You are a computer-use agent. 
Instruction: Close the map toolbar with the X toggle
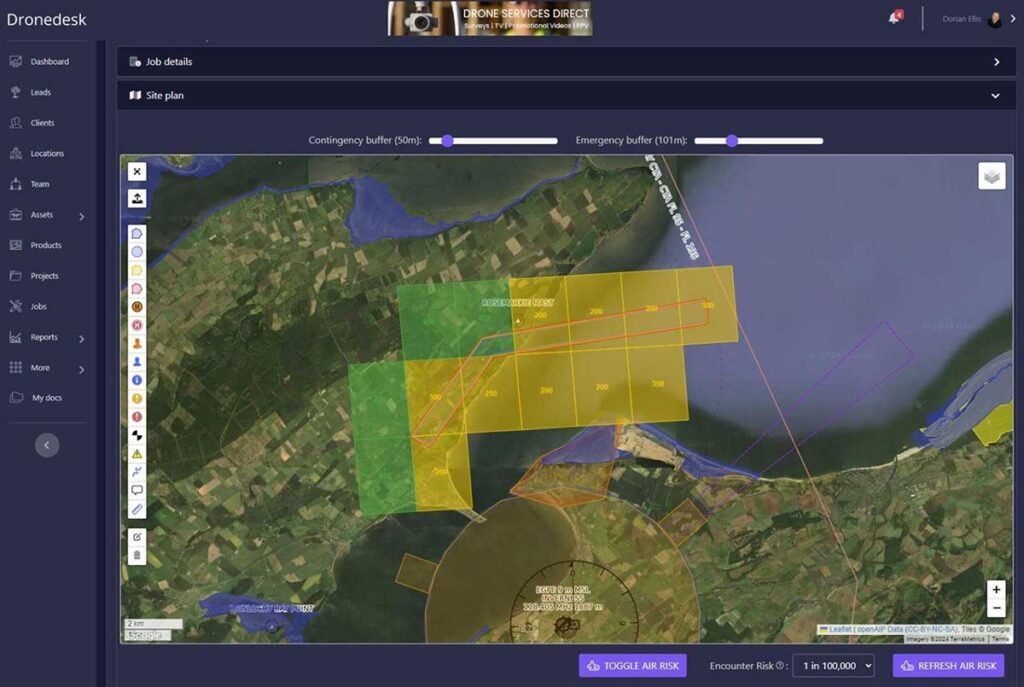click(138, 171)
